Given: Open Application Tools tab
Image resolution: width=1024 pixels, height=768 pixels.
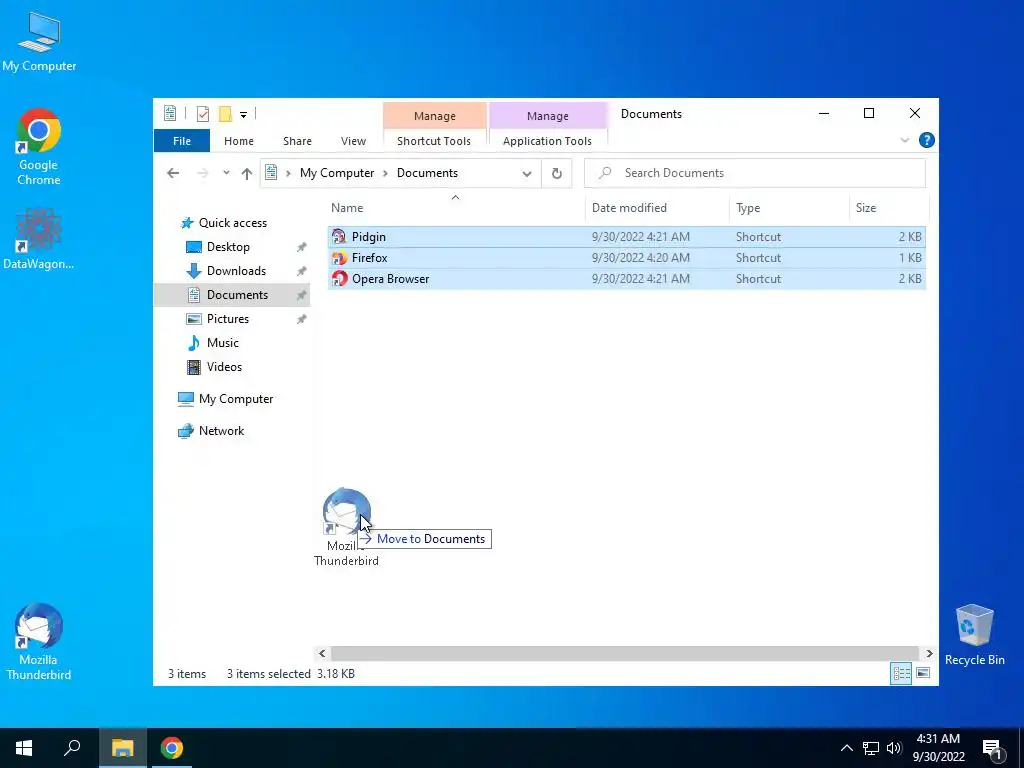Looking at the screenshot, I should click(x=547, y=141).
